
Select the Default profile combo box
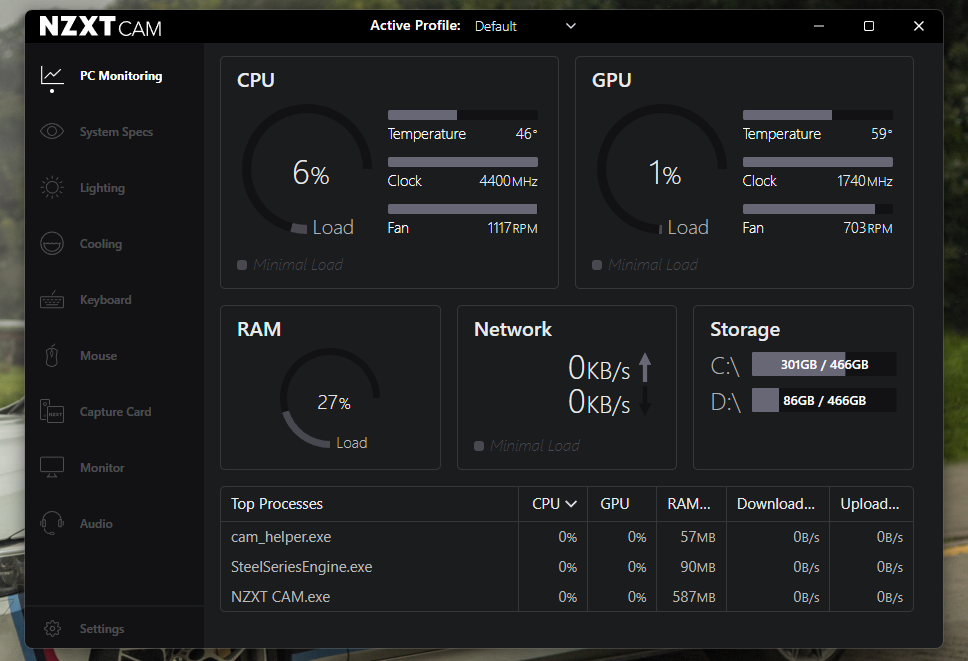pos(525,26)
